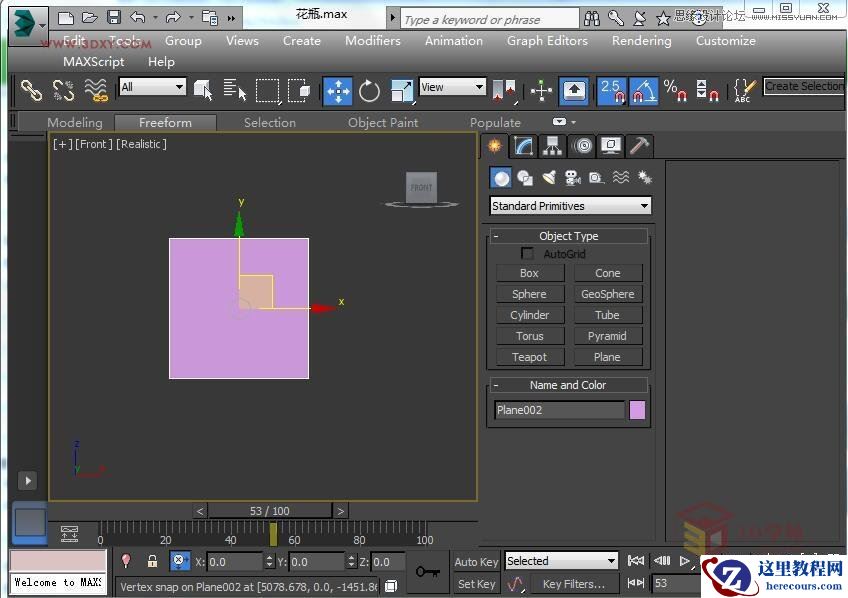Select the Move transform tool
Image resolution: width=848 pixels, height=598 pixels.
338,91
